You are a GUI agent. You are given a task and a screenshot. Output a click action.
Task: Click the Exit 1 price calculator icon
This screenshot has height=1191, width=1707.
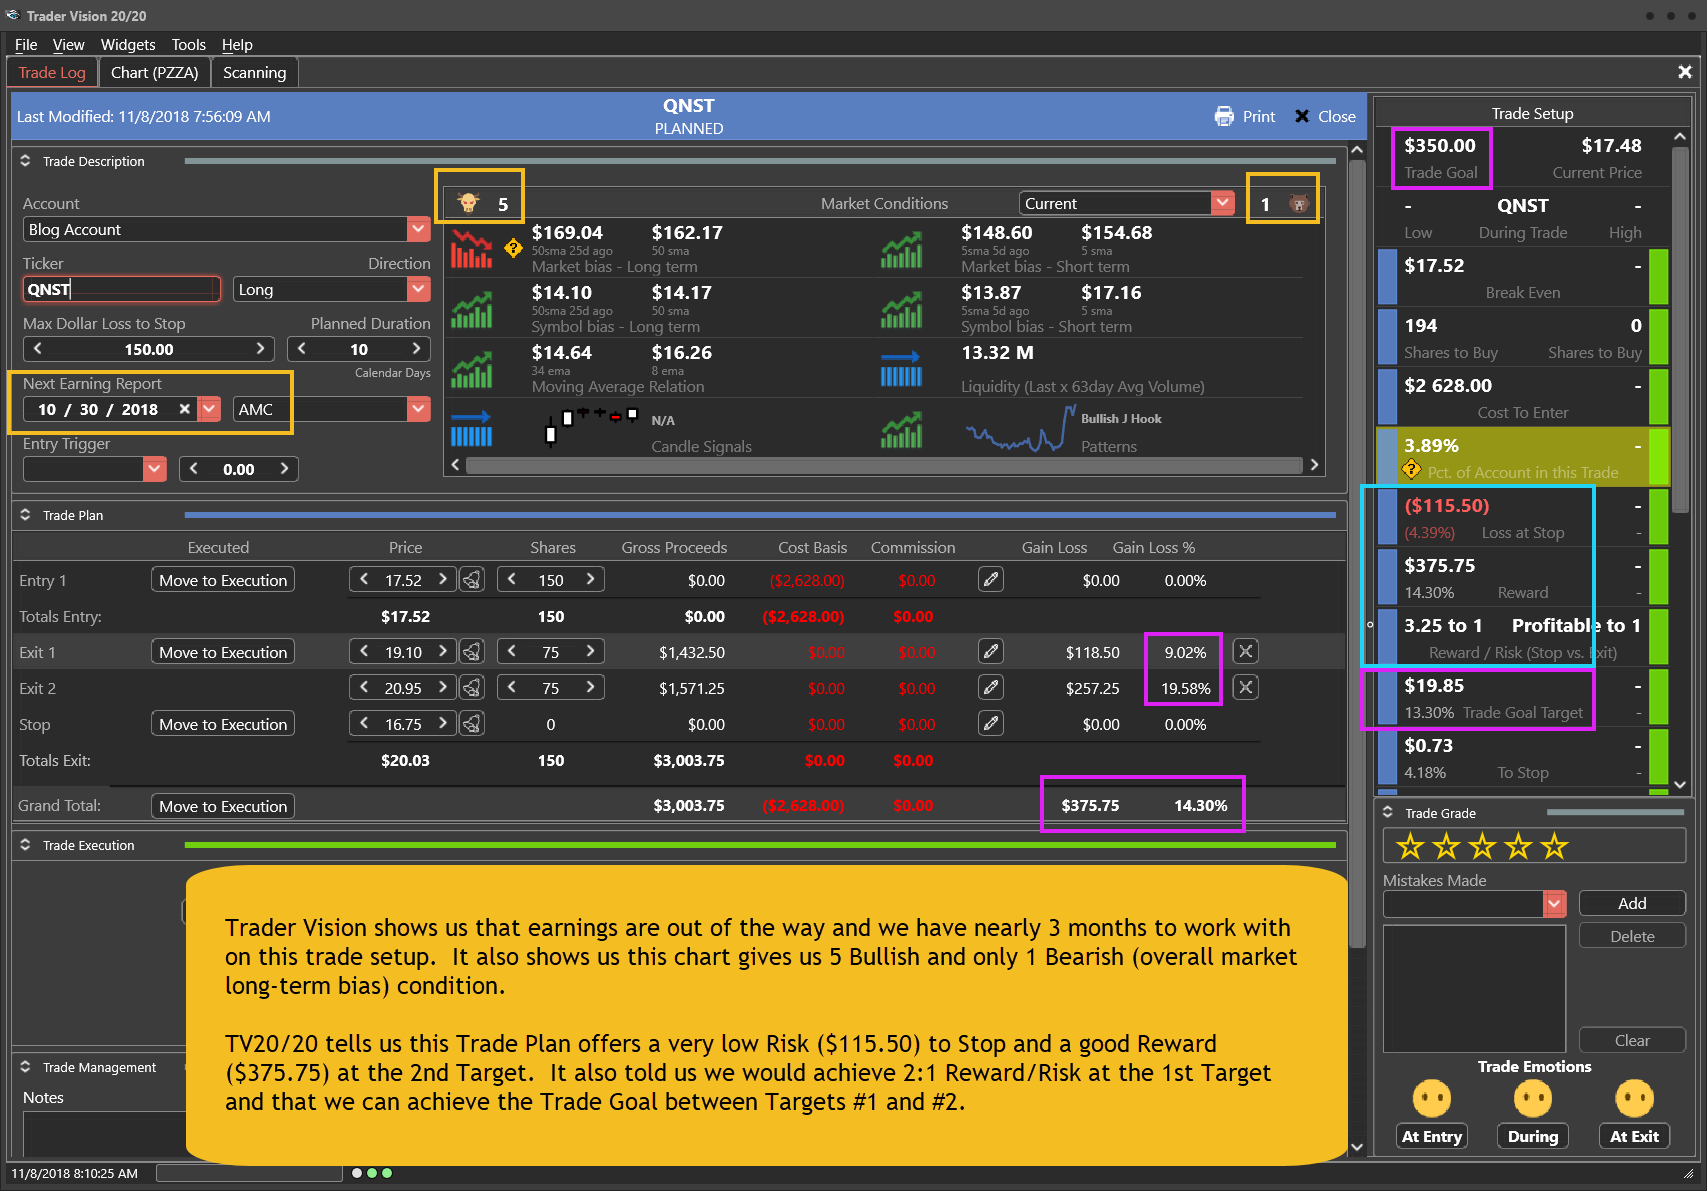(x=472, y=652)
